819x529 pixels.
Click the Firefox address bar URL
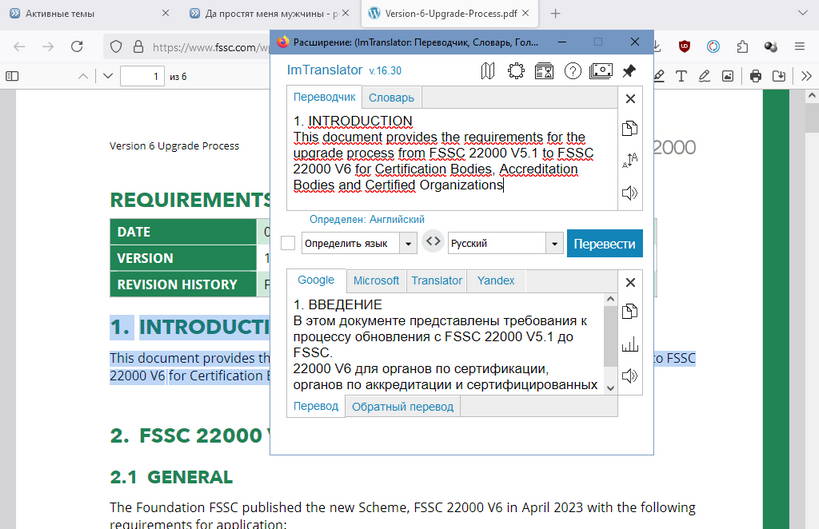(210, 48)
